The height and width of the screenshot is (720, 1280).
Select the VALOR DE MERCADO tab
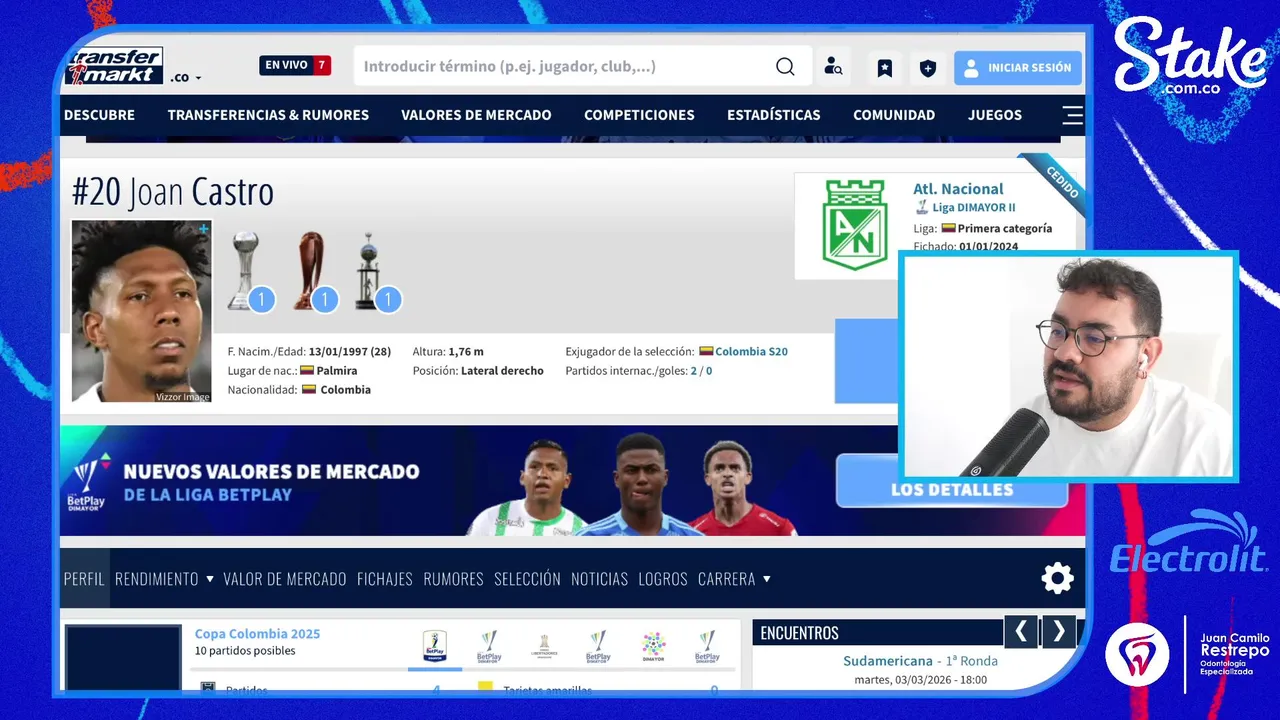point(285,579)
